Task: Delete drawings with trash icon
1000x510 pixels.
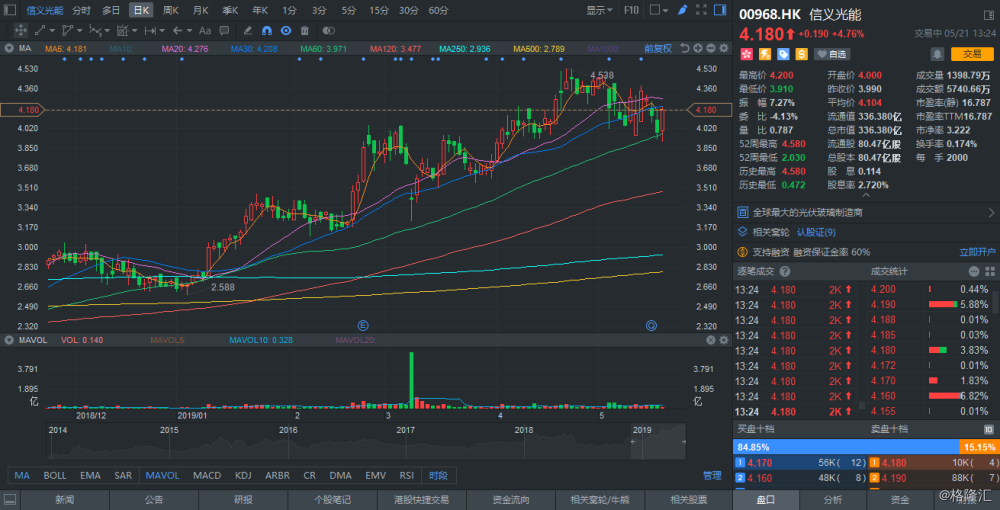Action: pos(305,30)
